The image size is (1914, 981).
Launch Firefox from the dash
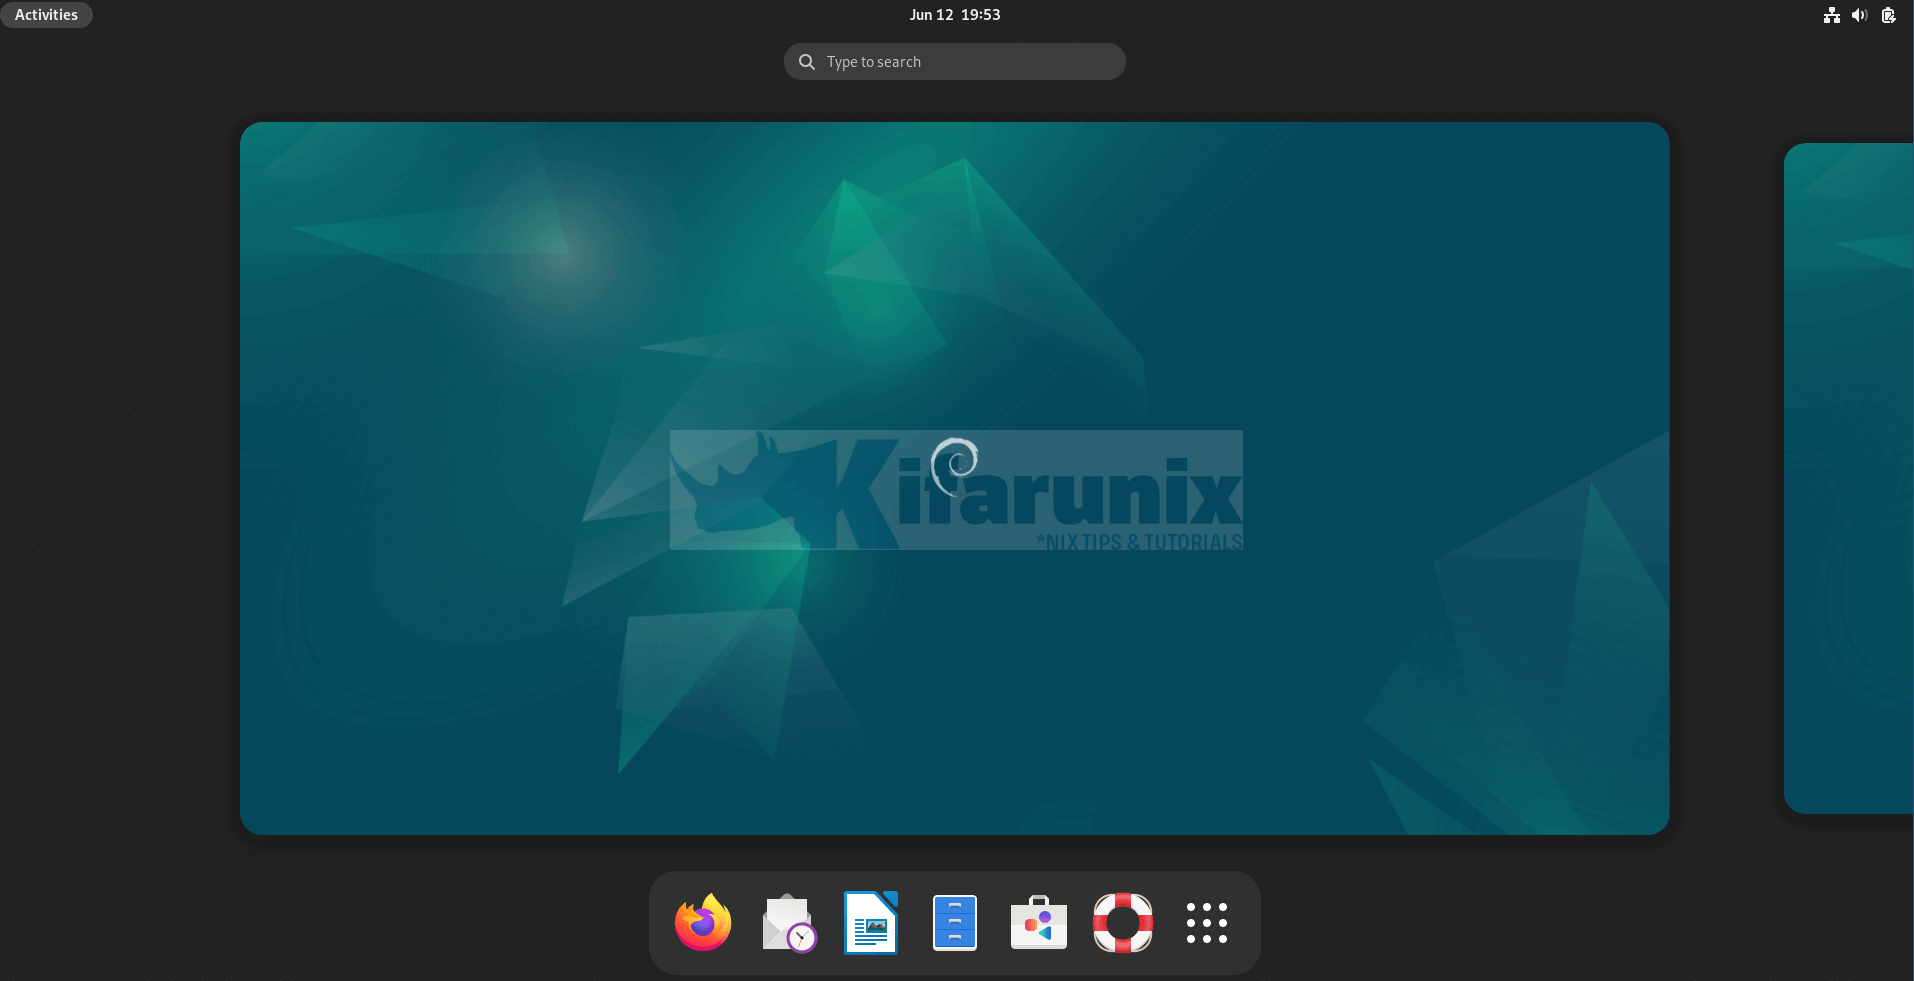coord(703,923)
